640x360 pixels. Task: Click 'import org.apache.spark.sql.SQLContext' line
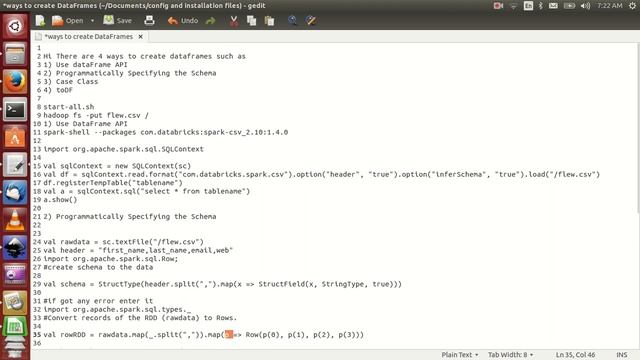tap(123, 149)
